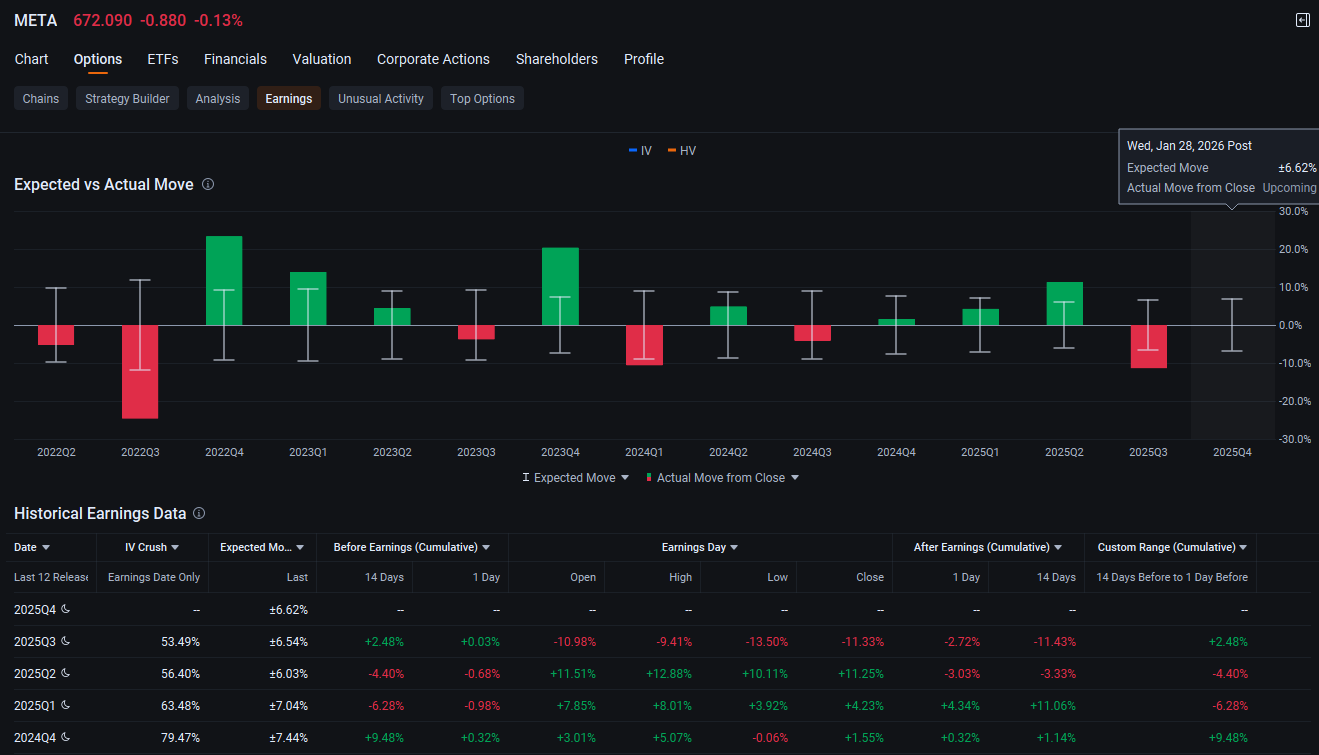1319x755 pixels.
Task: Click the 2023Q4 label on the chart axis
Action: (x=560, y=452)
